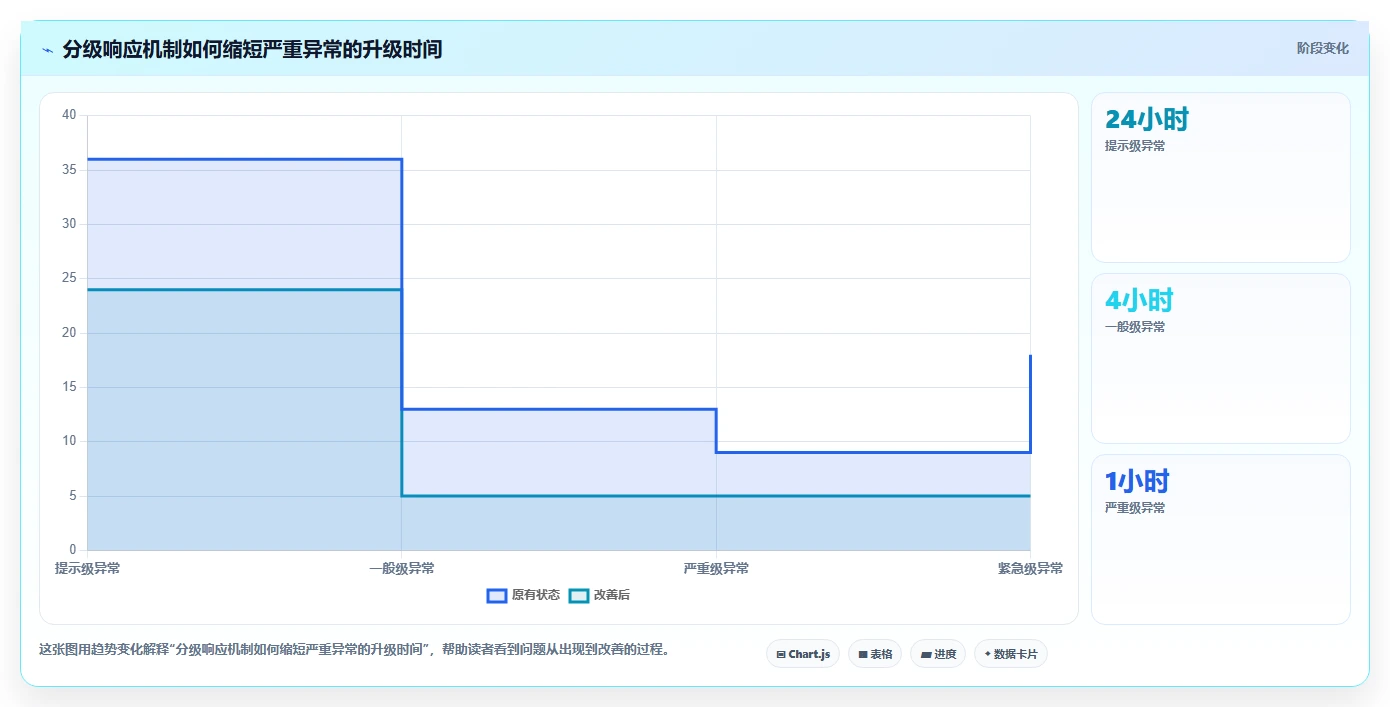Click the icon in the 表格 tag
The width and height of the screenshot is (1390, 707).
point(863,655)
